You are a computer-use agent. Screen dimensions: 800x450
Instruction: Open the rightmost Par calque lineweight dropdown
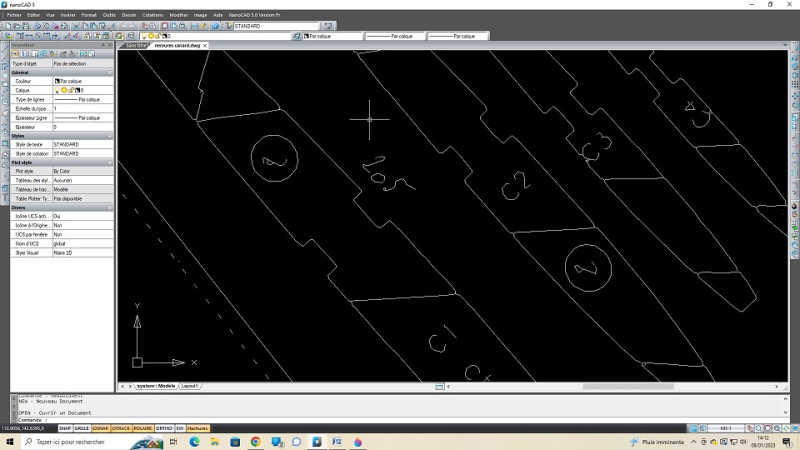458,36
